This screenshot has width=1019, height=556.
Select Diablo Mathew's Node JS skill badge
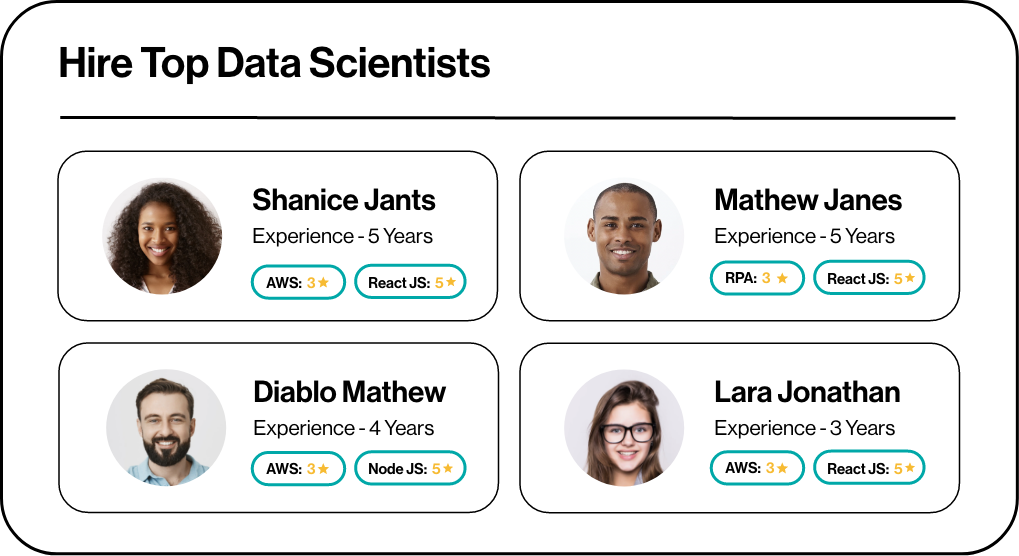pos(410,468)
